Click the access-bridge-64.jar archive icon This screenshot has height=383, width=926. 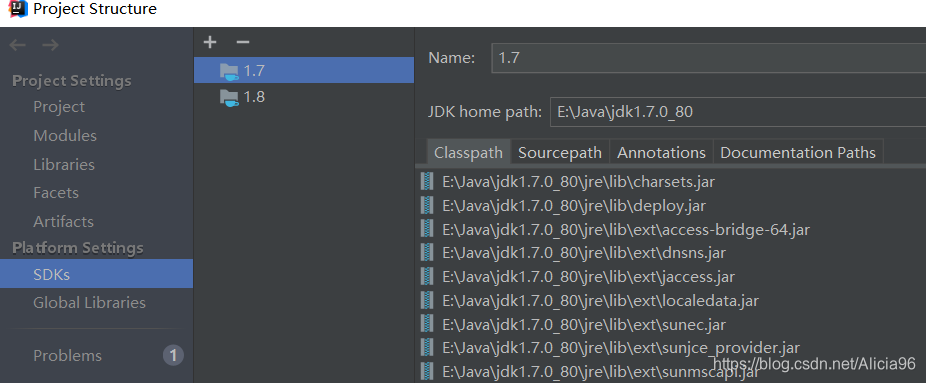tap(426, 229)
